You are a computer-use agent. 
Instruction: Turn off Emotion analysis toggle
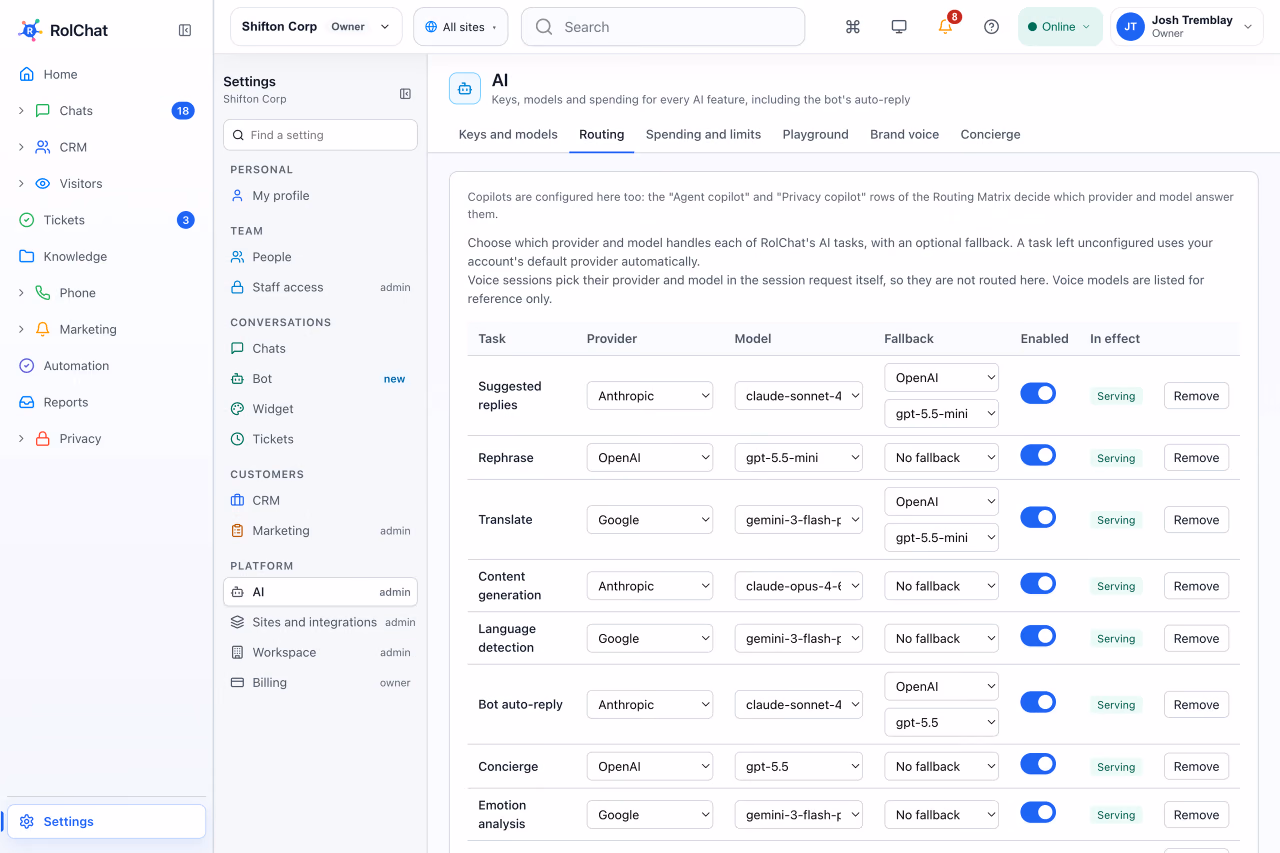click(1038, 813)
